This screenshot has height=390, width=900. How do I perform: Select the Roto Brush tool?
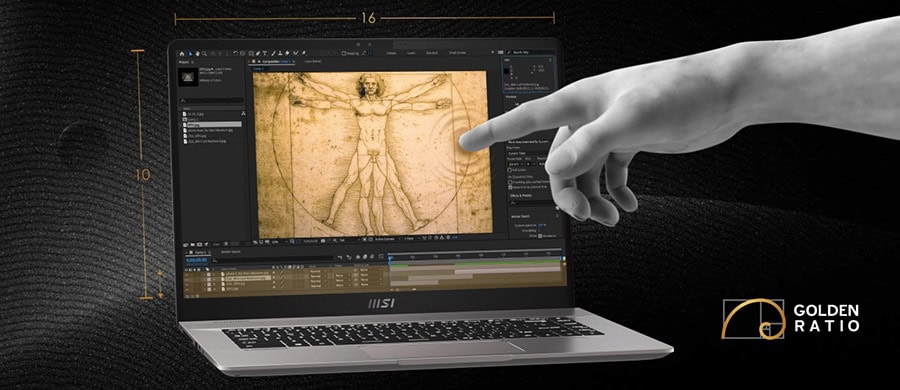coord(296,54)
